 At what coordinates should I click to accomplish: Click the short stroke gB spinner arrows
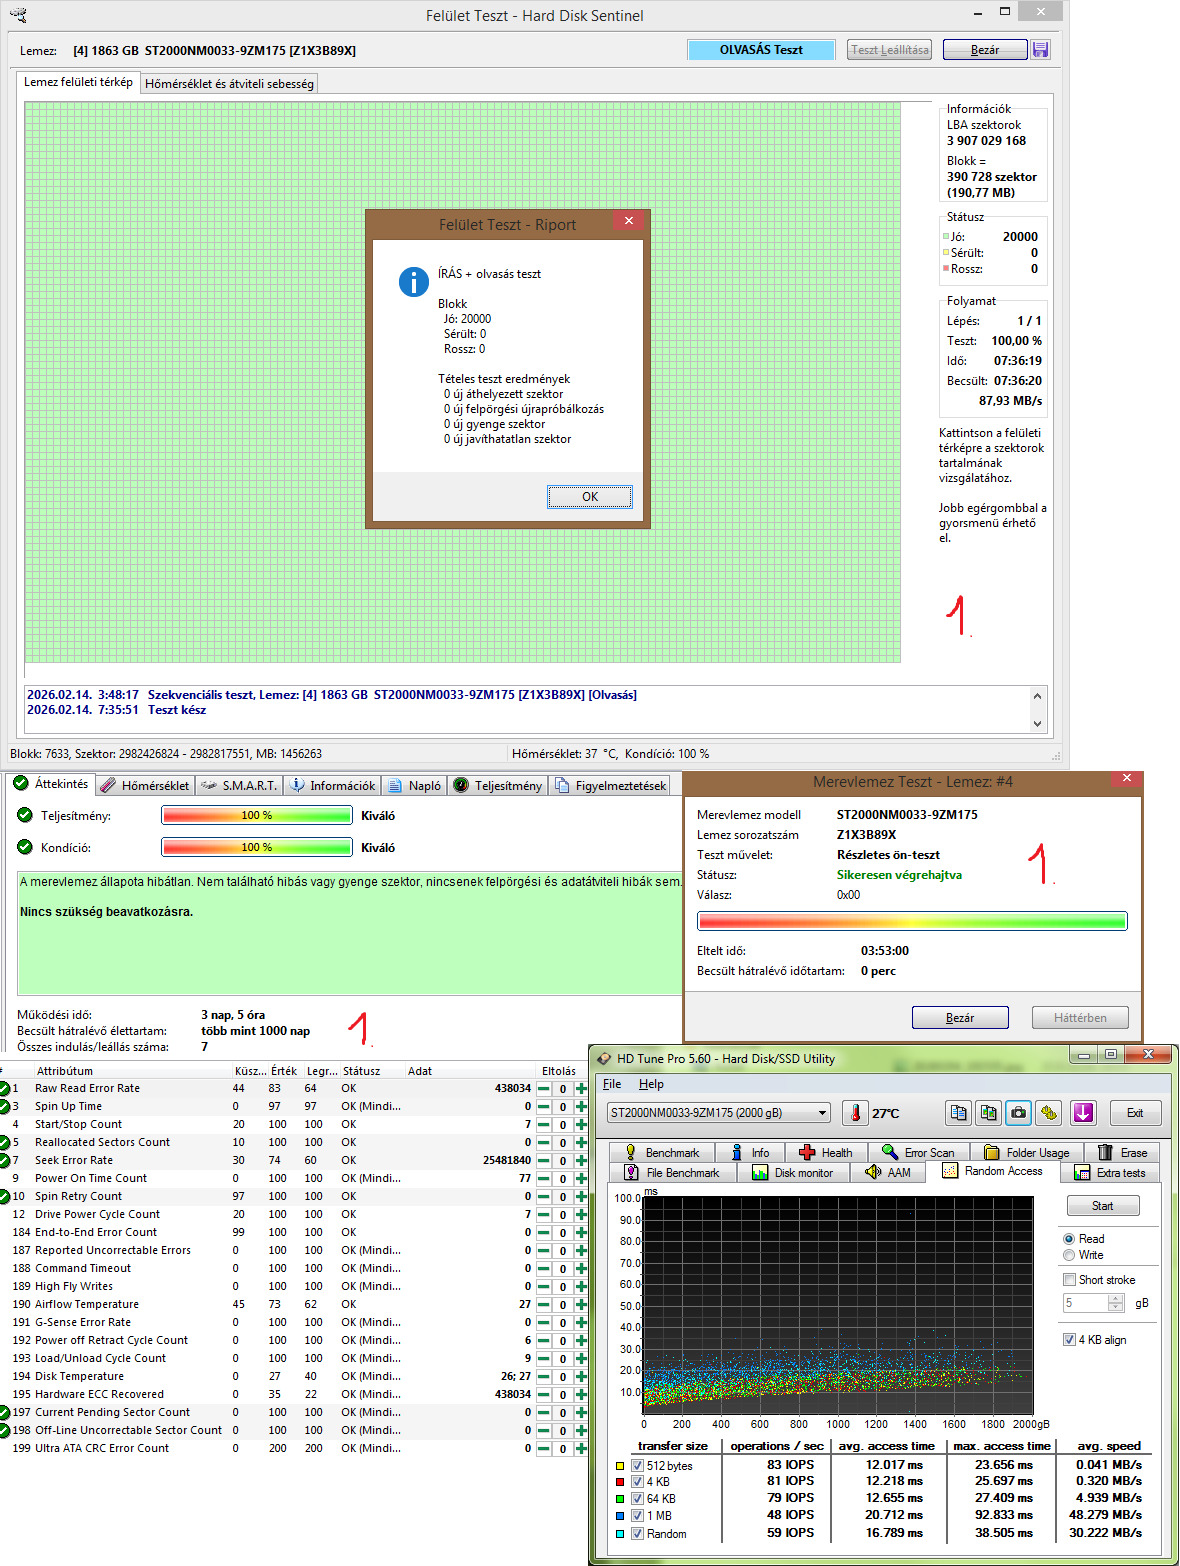click(1116, 1303)
